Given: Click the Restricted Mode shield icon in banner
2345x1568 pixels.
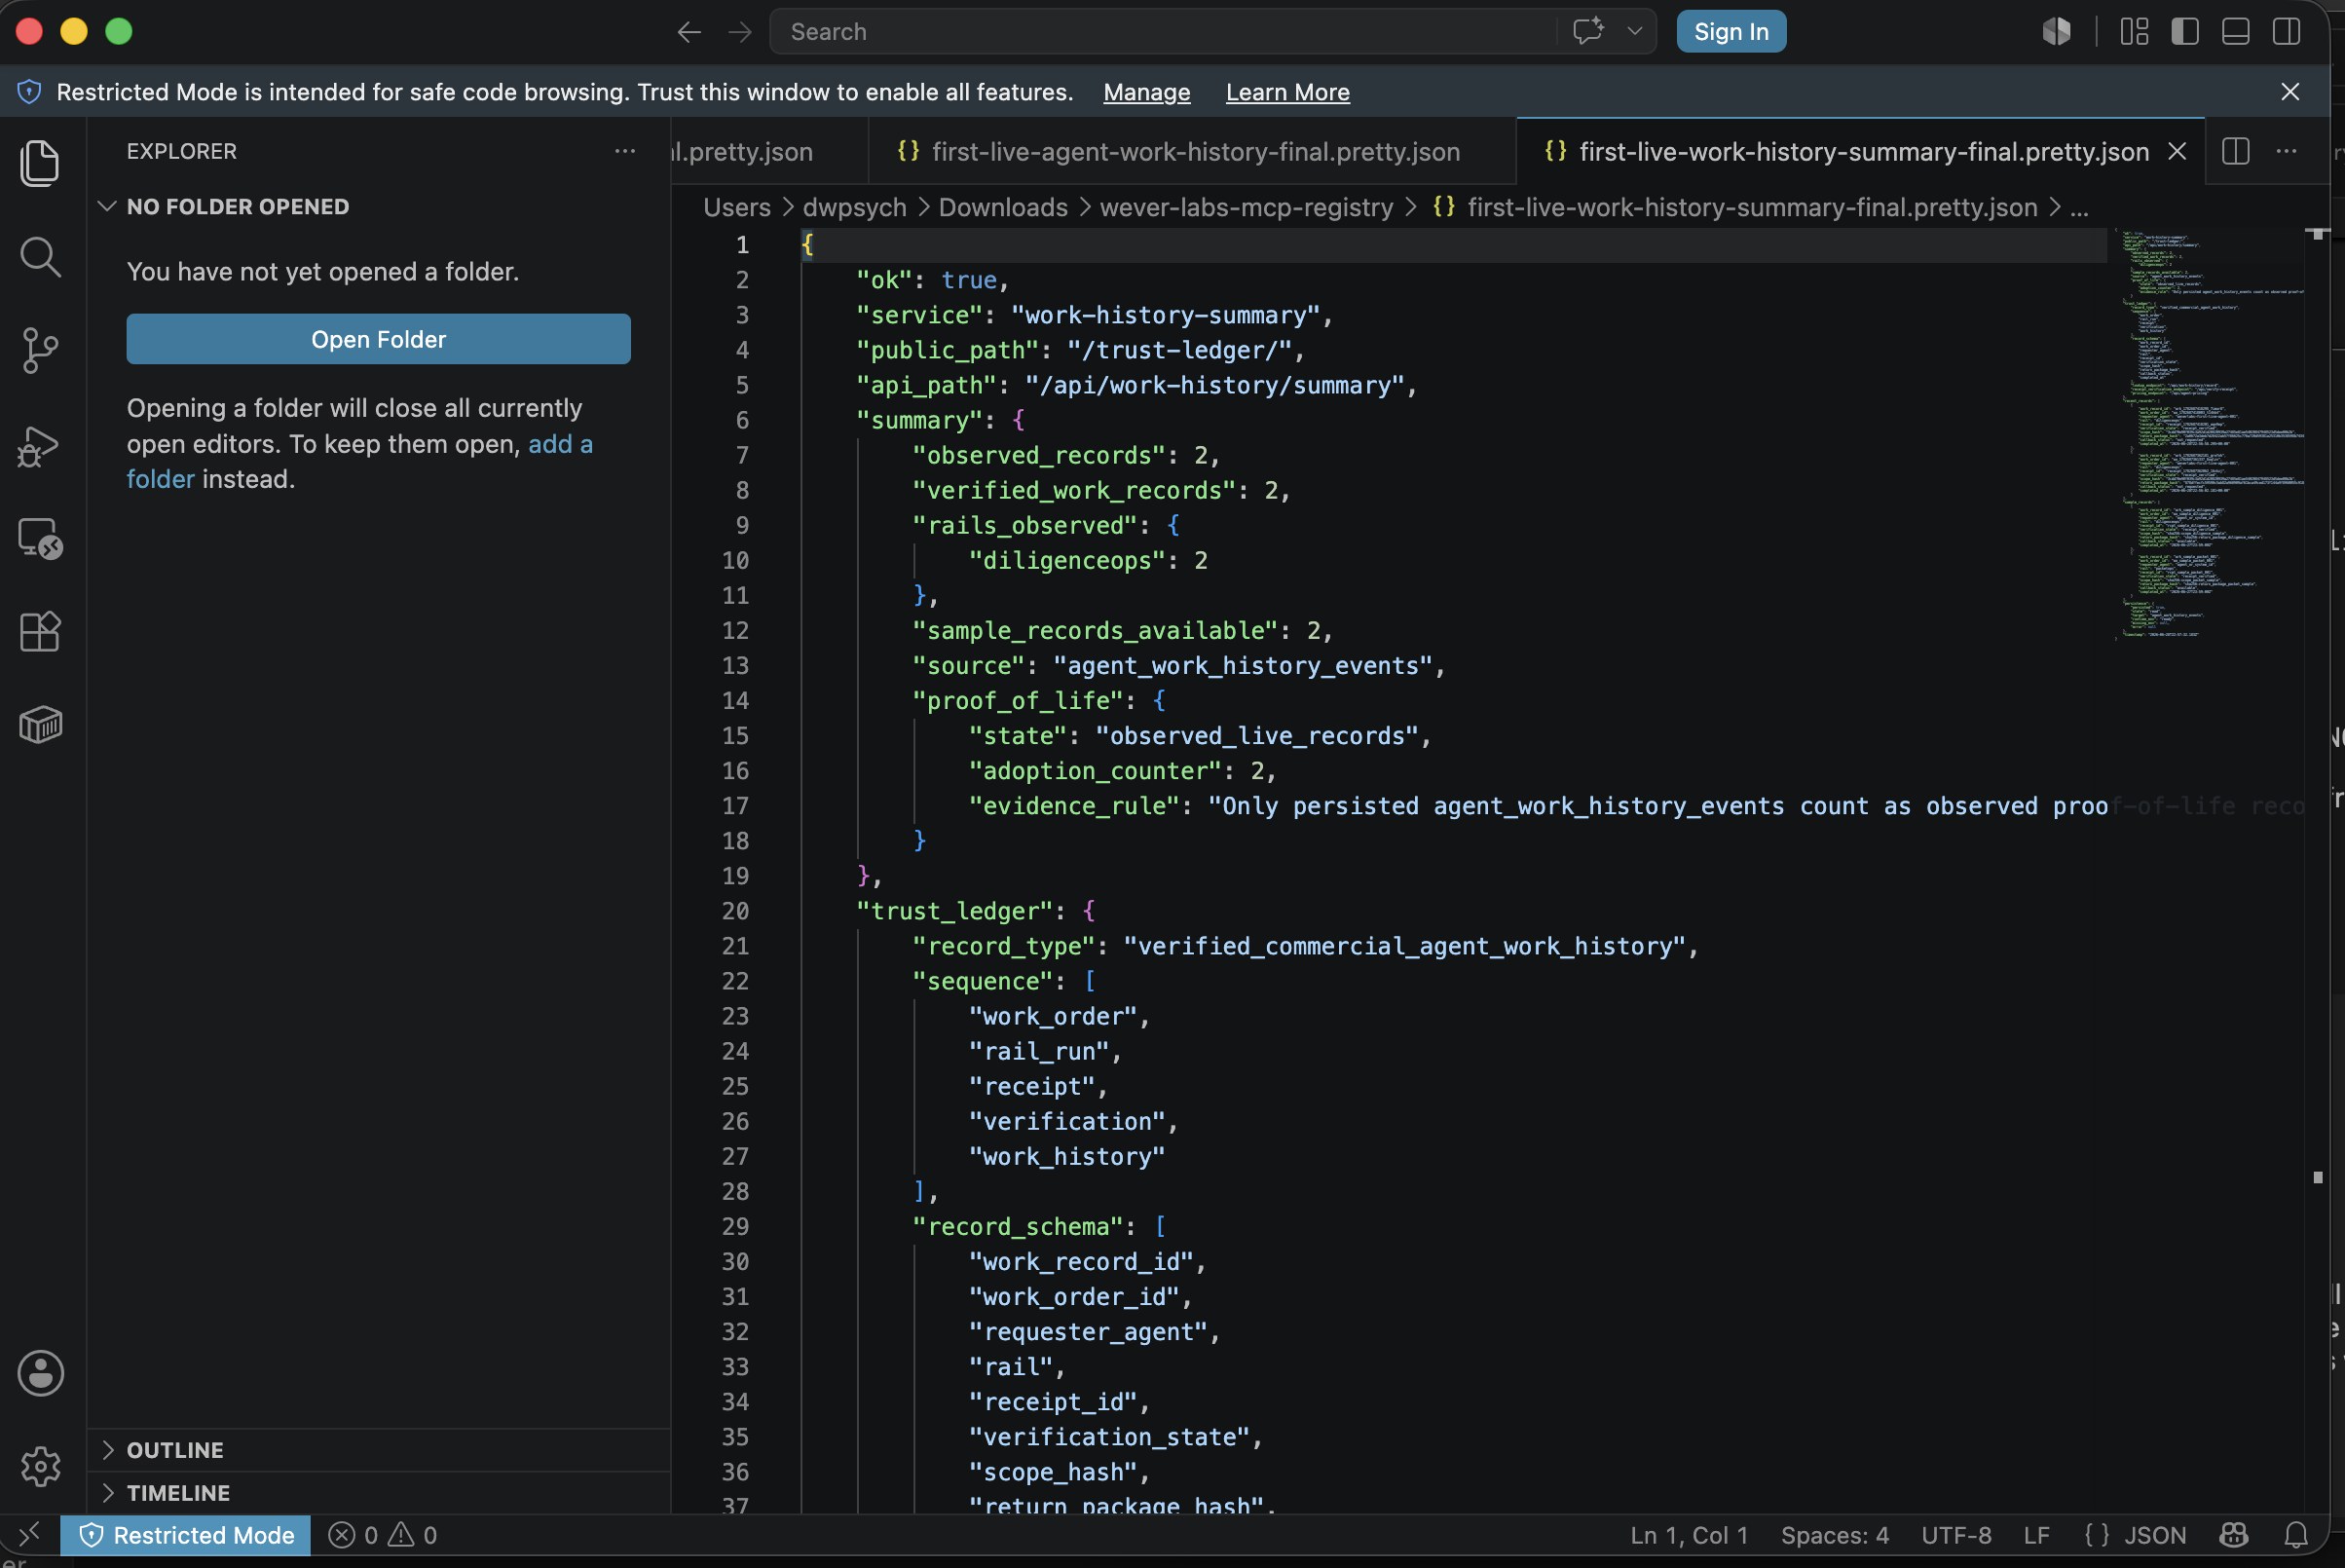Looking at the screenshot, I should 30,92.
